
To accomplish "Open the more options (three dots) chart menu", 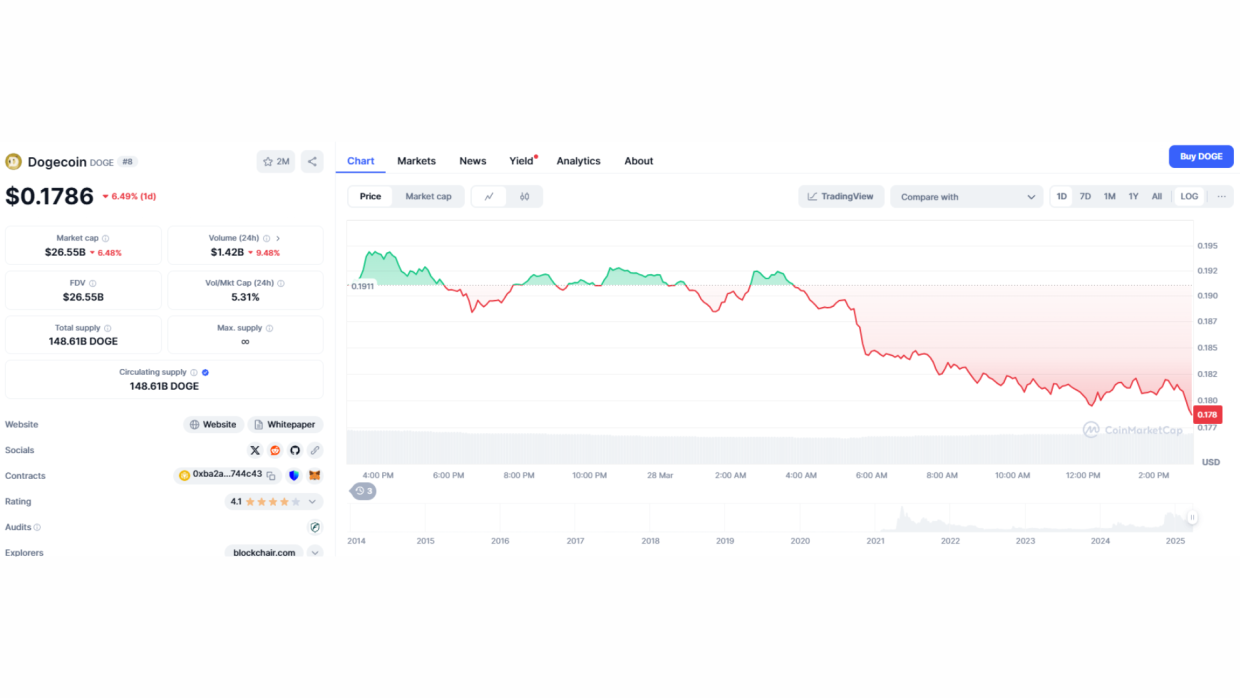I will (1221, 197).
